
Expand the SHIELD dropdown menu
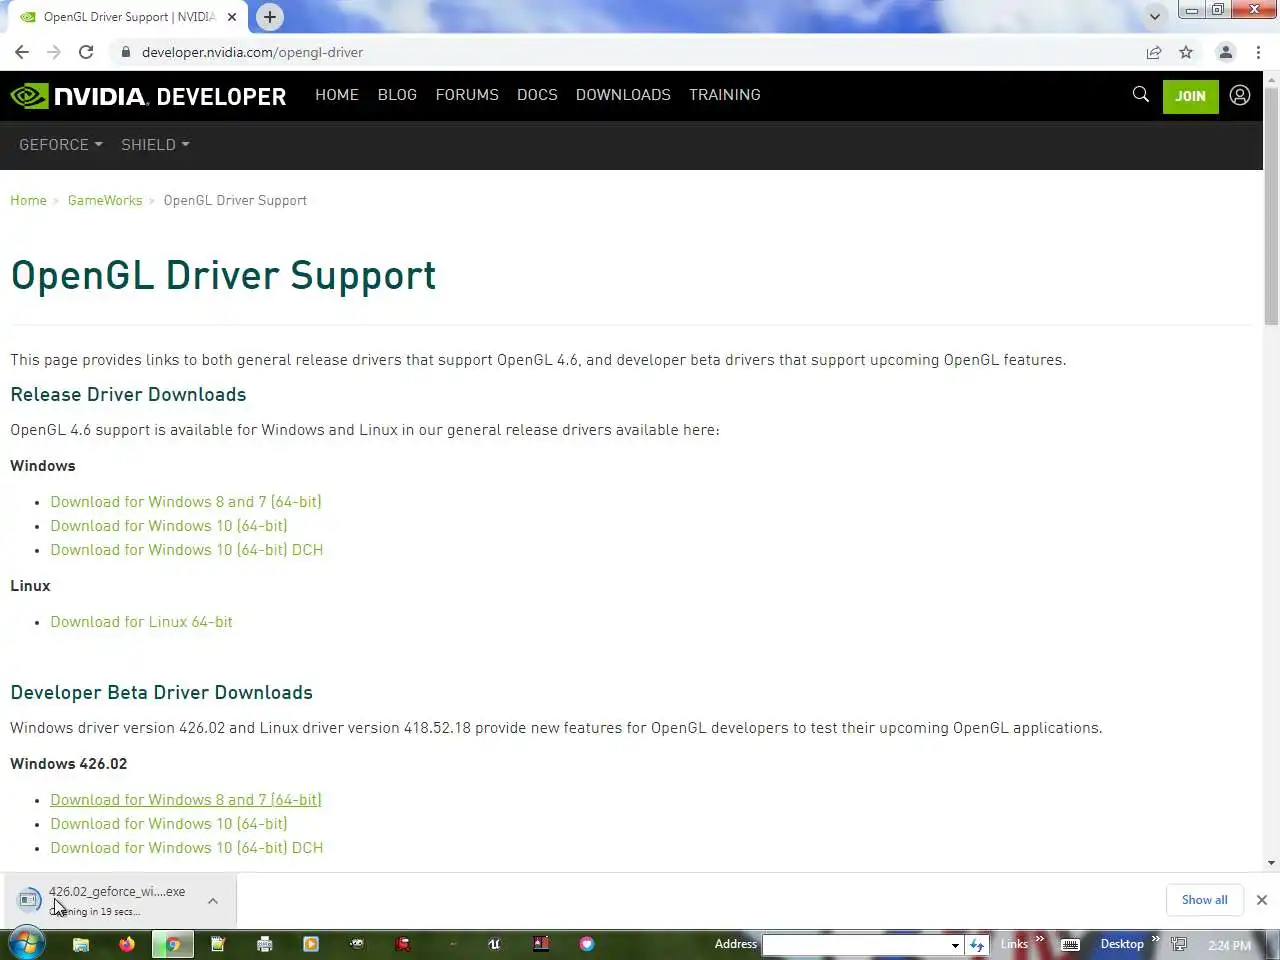155,145
